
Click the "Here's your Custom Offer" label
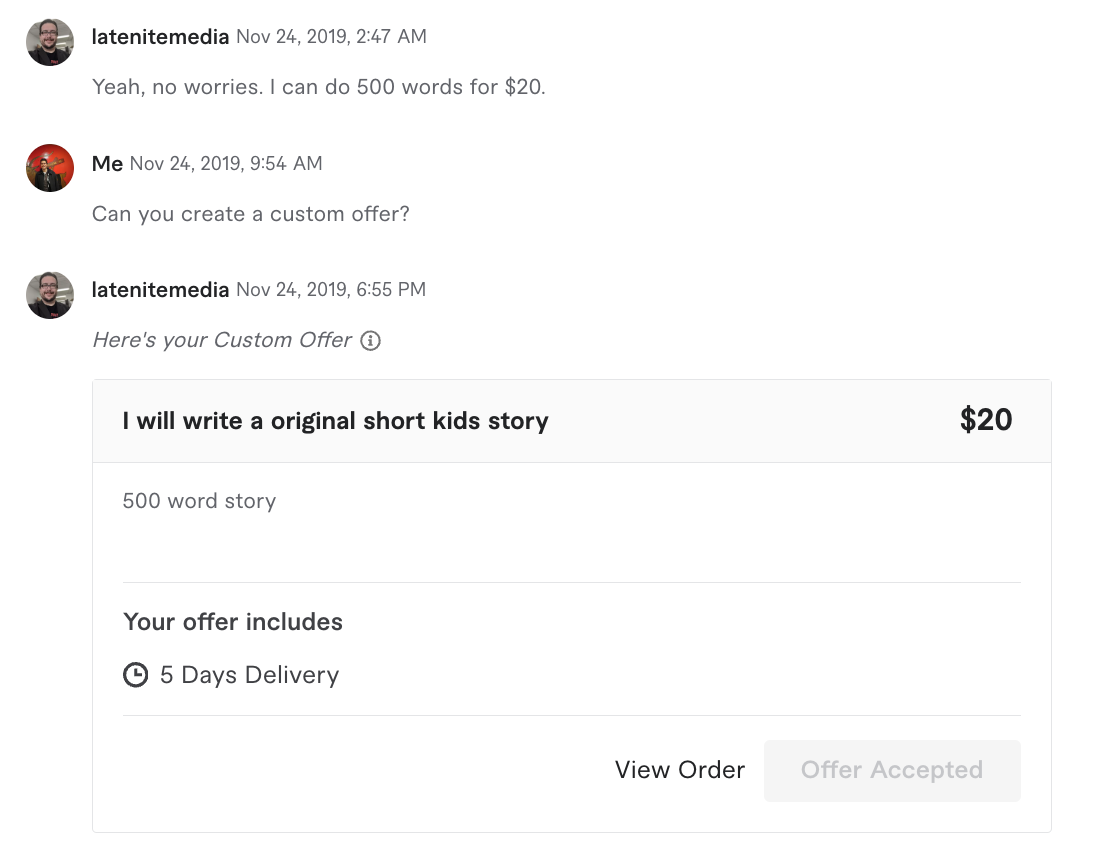coord(222,340)
